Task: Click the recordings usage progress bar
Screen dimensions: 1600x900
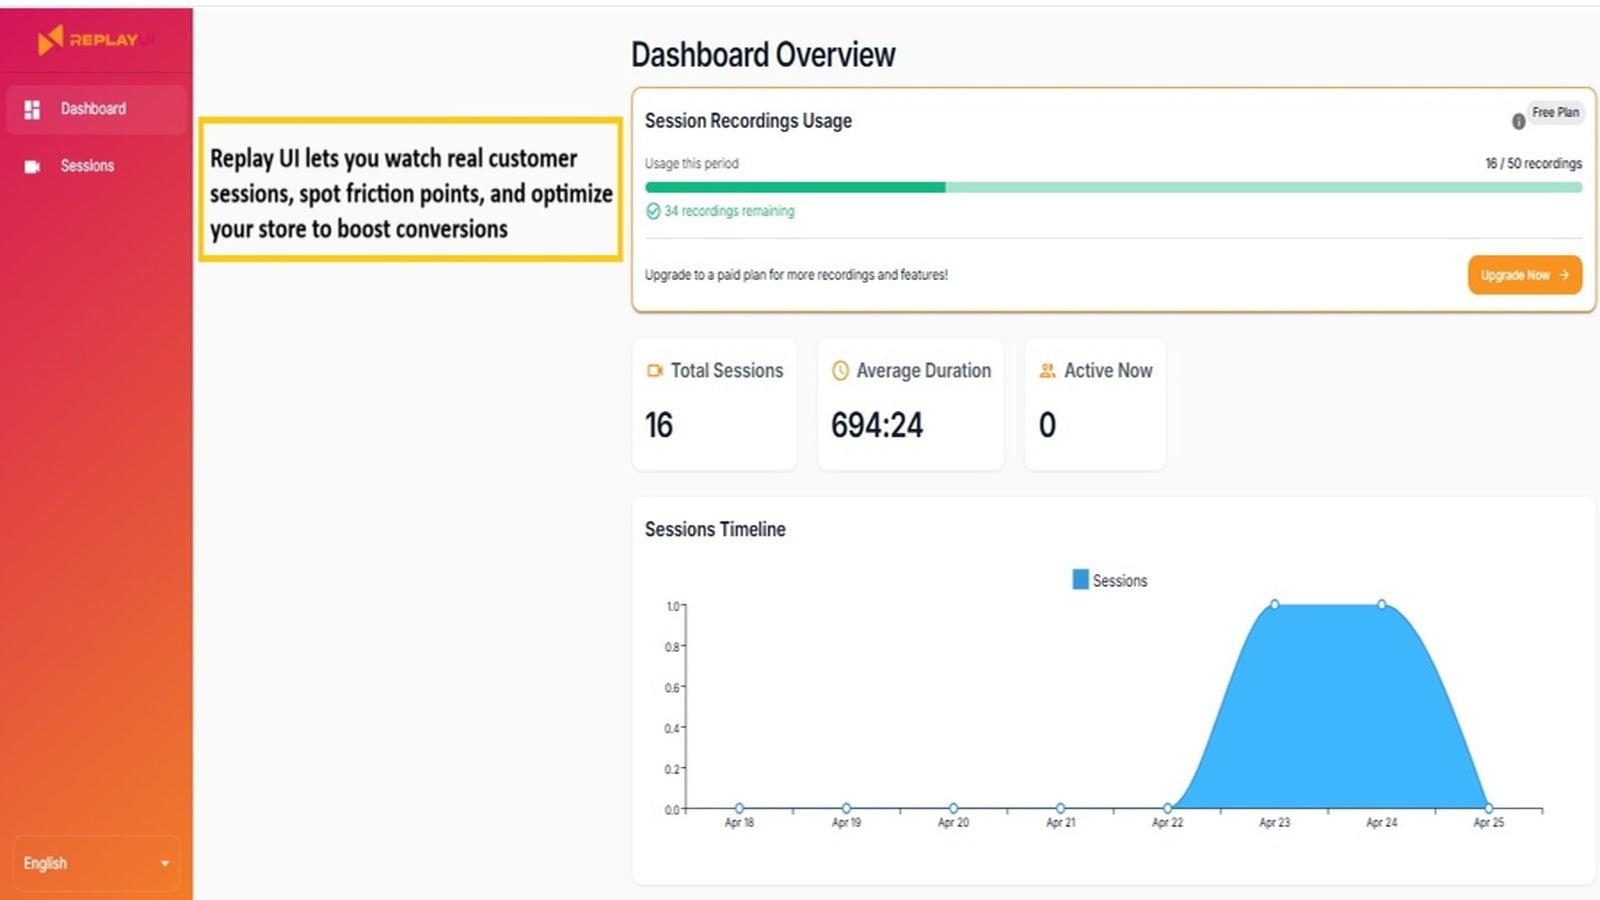Action: [1113, 187]
